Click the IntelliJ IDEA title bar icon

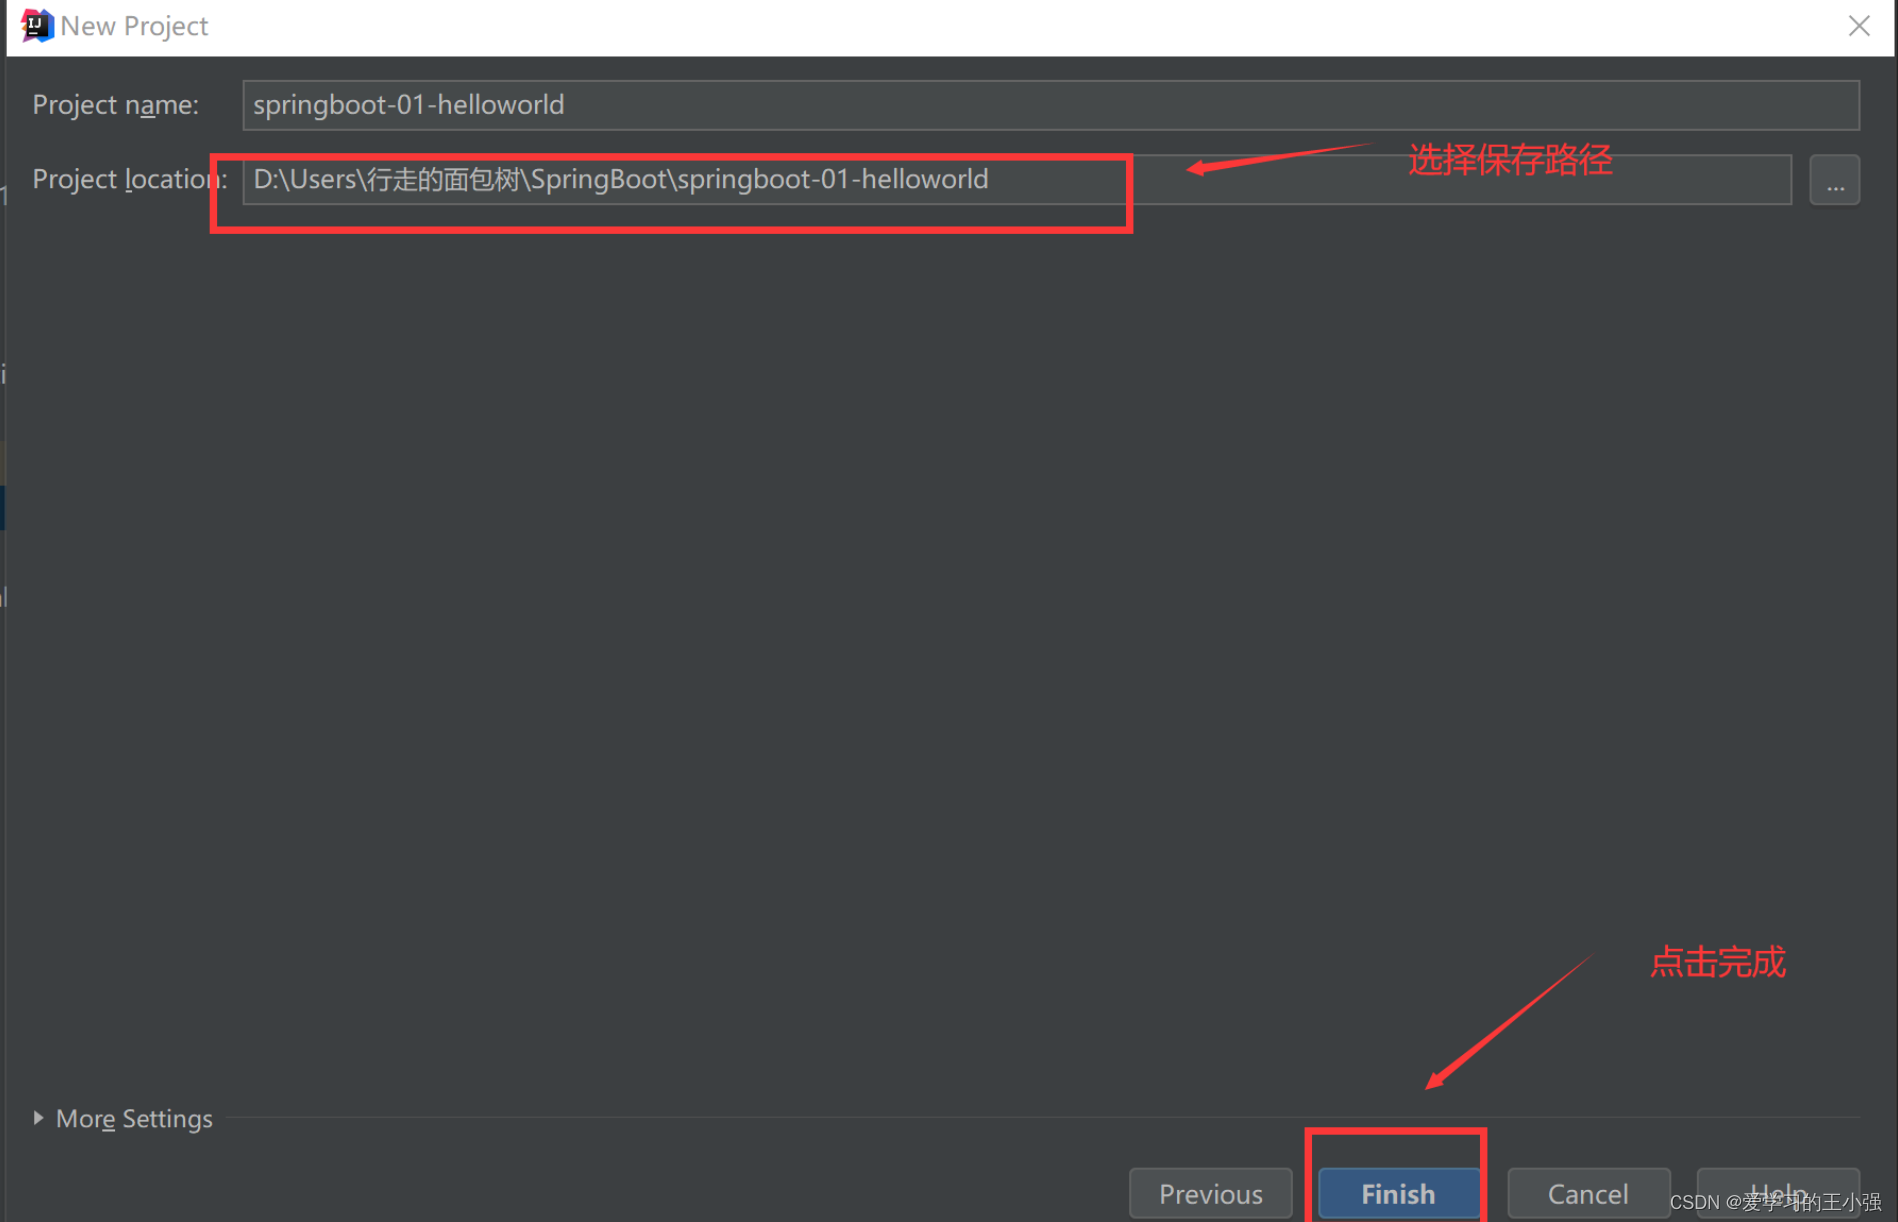pos(36,25)
